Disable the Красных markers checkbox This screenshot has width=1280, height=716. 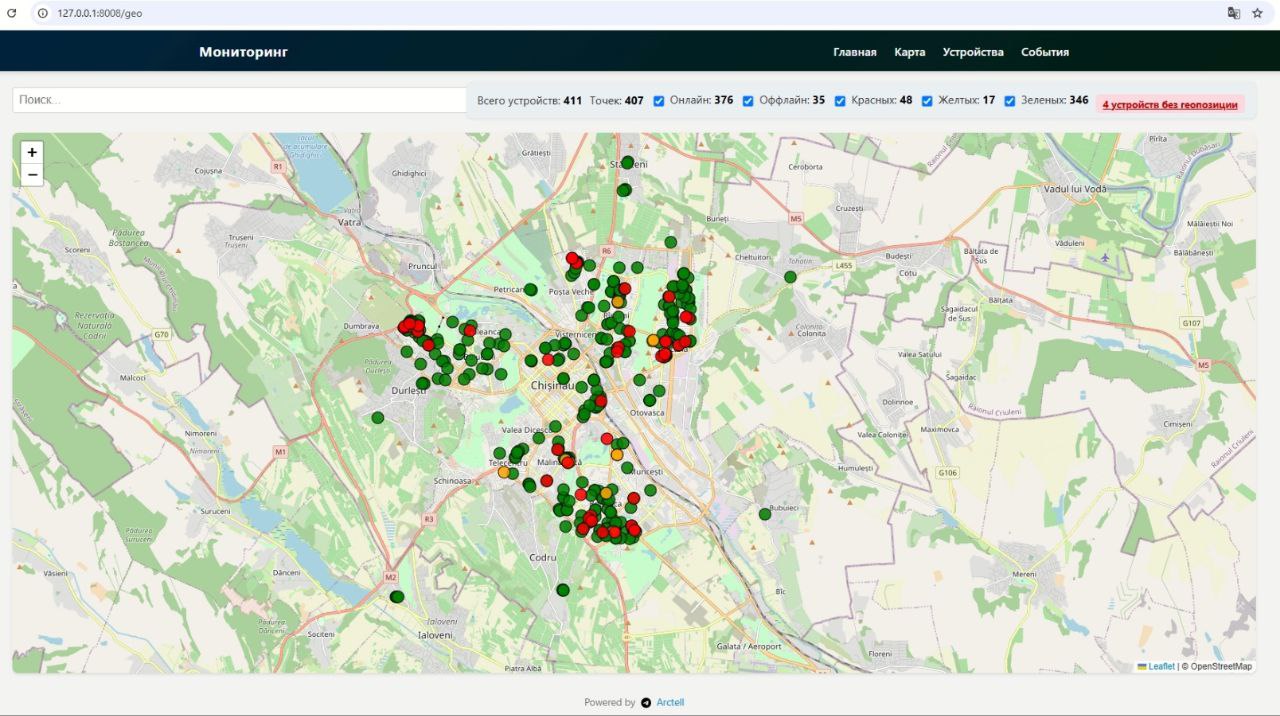(840, 101)
